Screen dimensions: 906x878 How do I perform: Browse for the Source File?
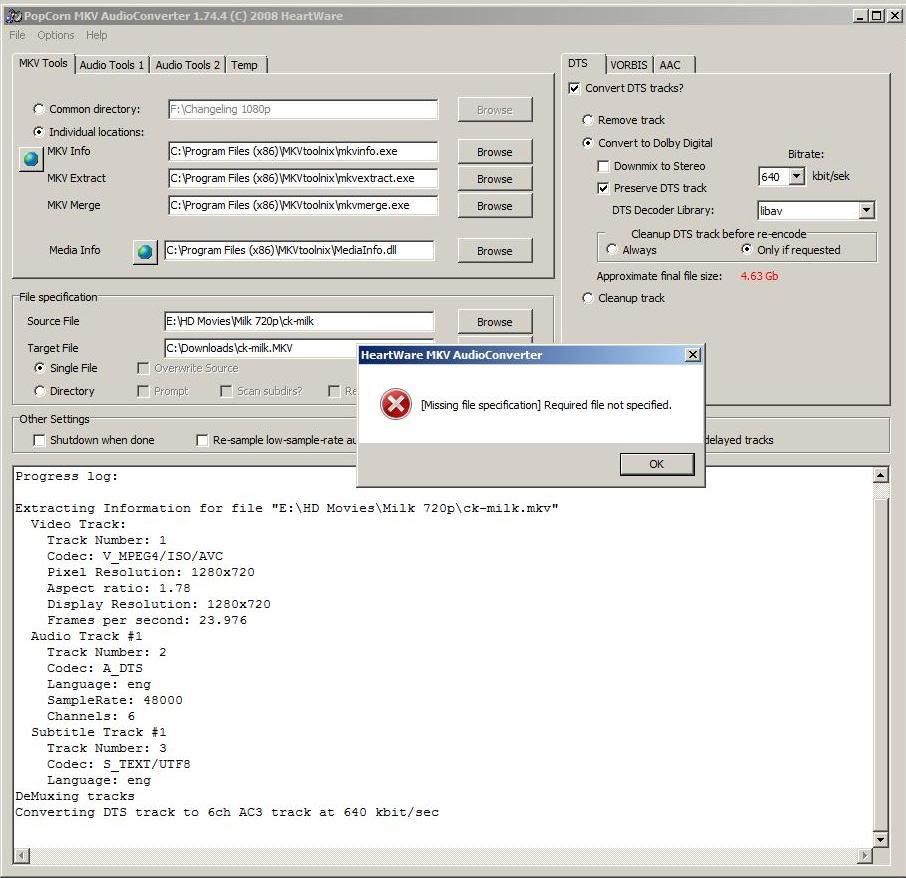tap(494, 322)
